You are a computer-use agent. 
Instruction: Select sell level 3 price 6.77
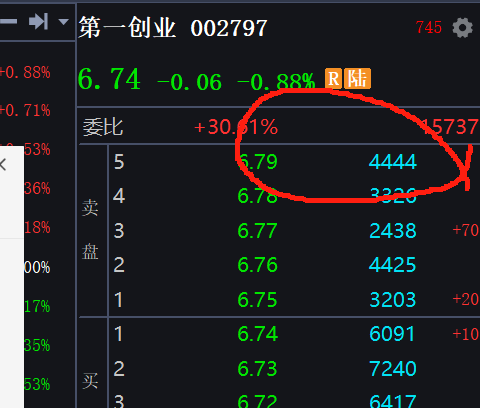(x=257, y=231)
